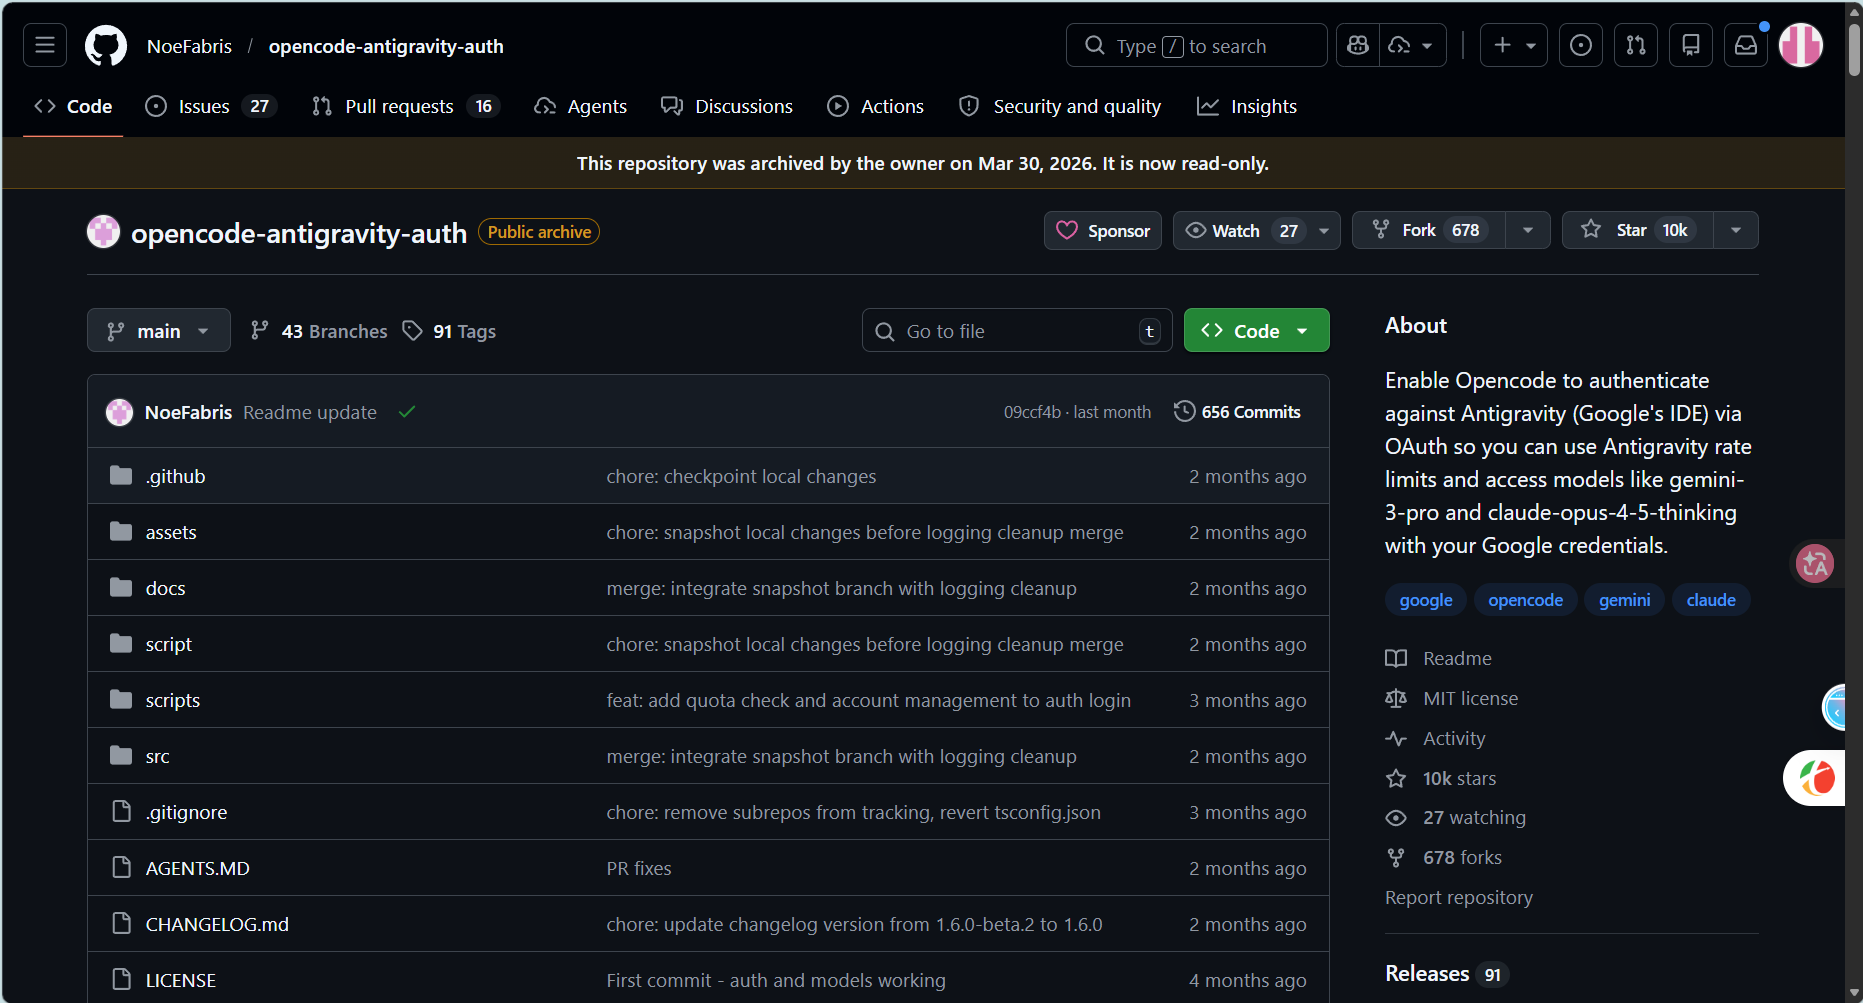This screenshot has height=1003, width=1863.
Task: Open the issues inbox icon in header
Action: pos(1581,45)
